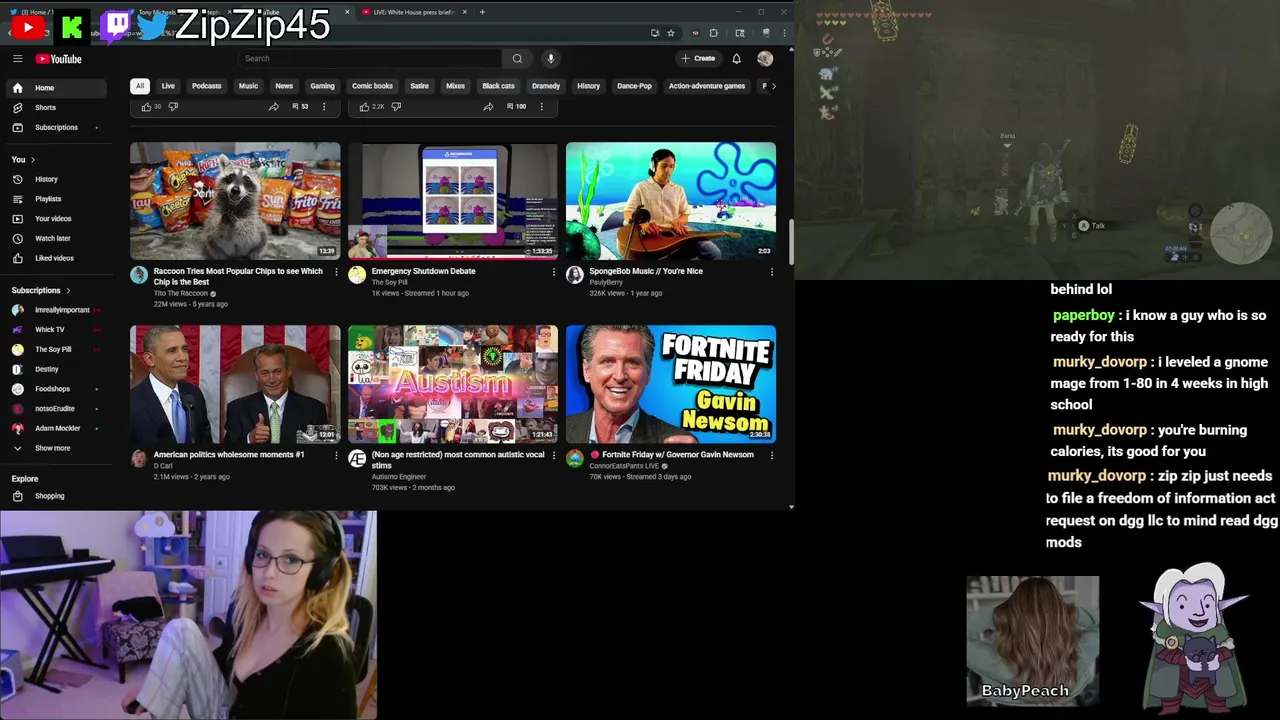This screenshot has height=720, width=1280.
Task: Share the post with 100 comments
Action: pos(488,107)
